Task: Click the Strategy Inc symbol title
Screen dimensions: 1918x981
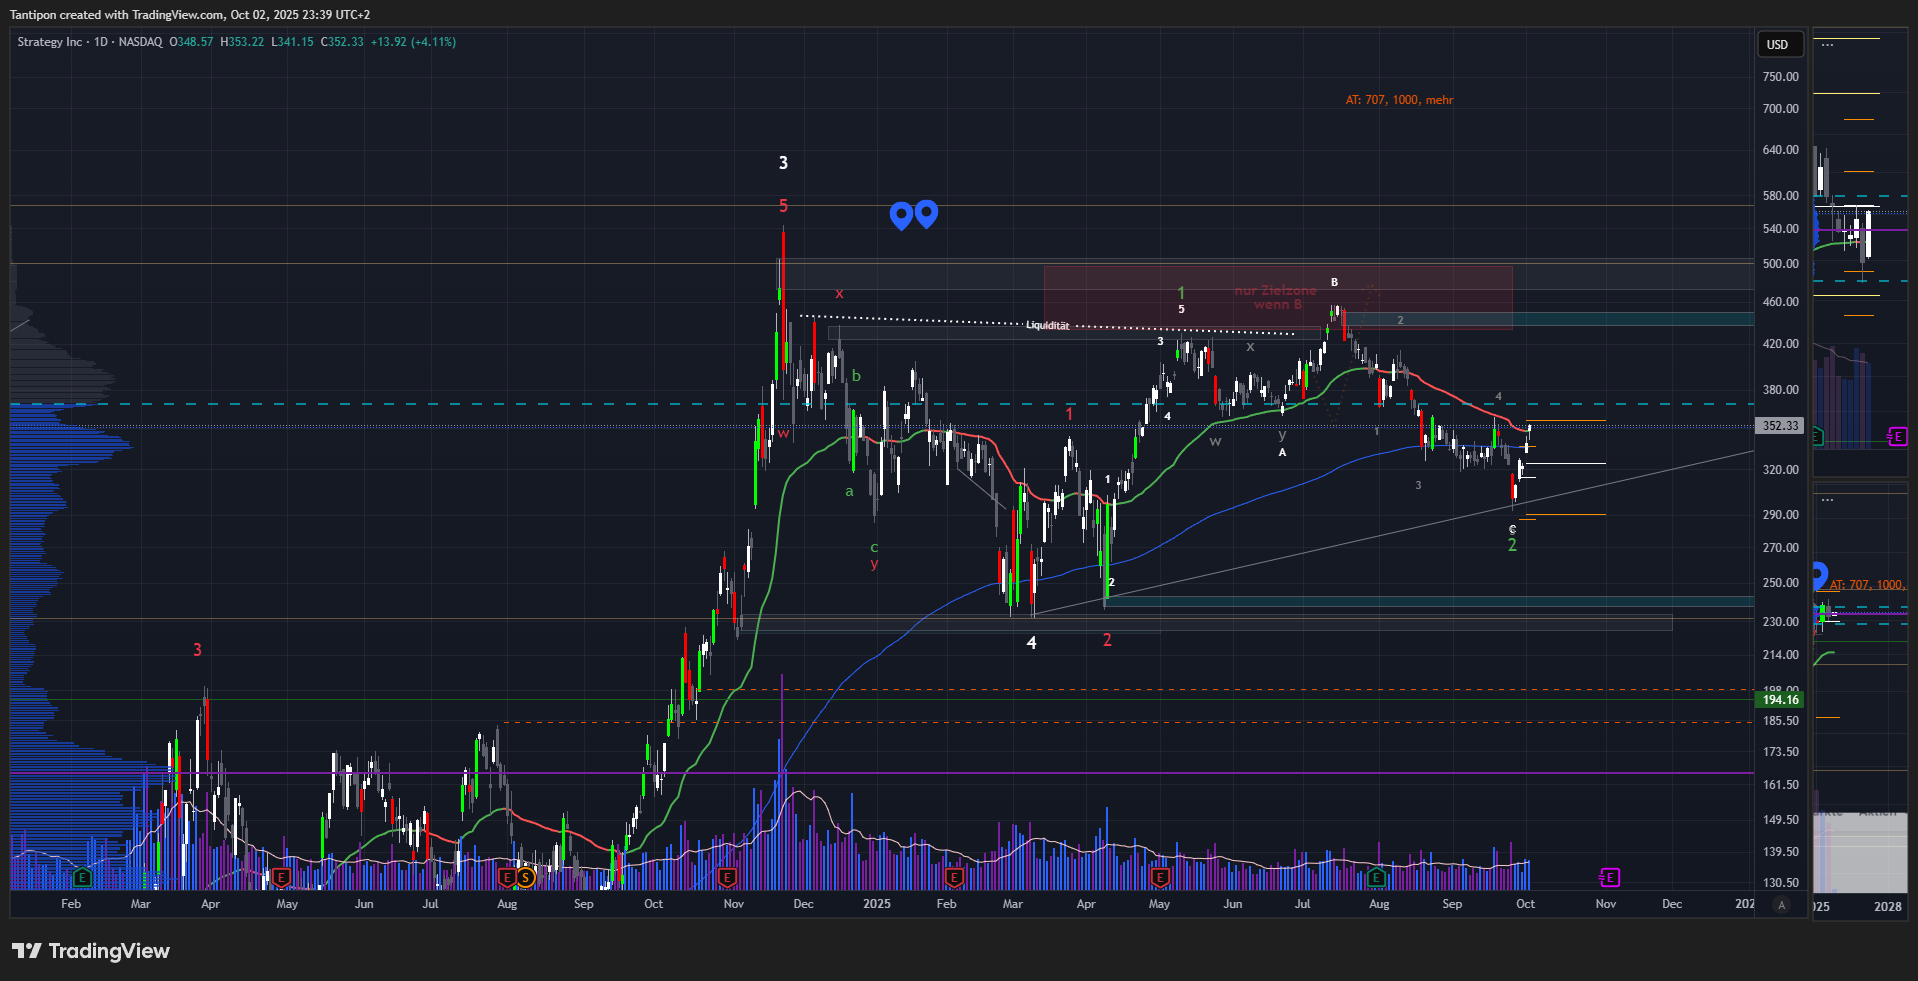Action: 50,42
